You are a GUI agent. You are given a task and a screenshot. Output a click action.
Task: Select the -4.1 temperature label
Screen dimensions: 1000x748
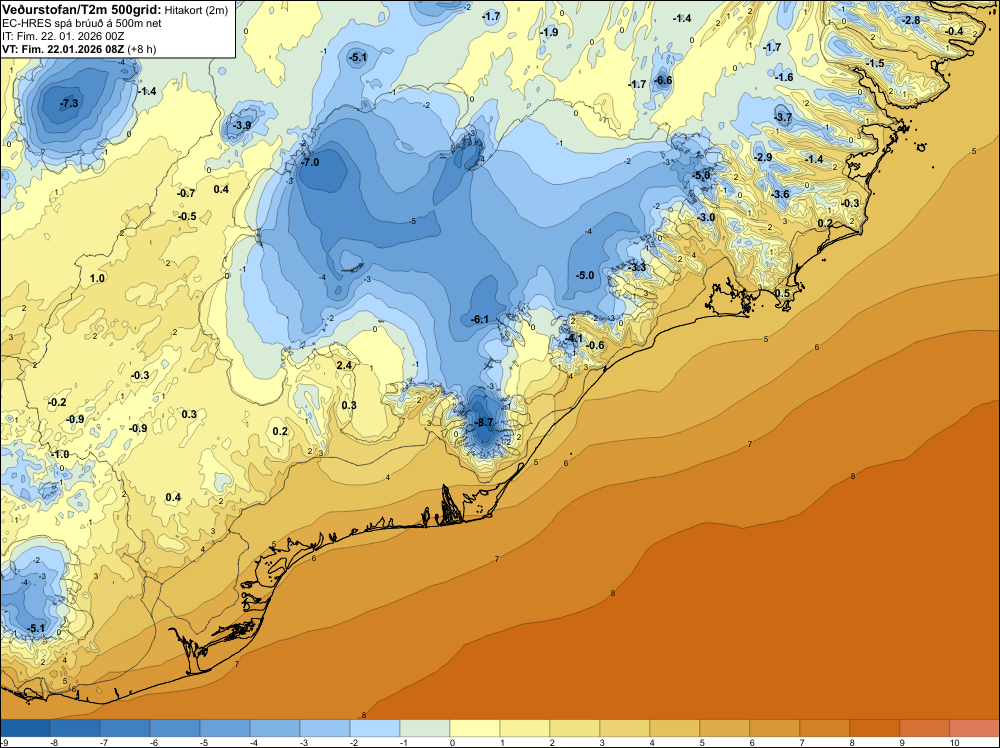(573, 338)
